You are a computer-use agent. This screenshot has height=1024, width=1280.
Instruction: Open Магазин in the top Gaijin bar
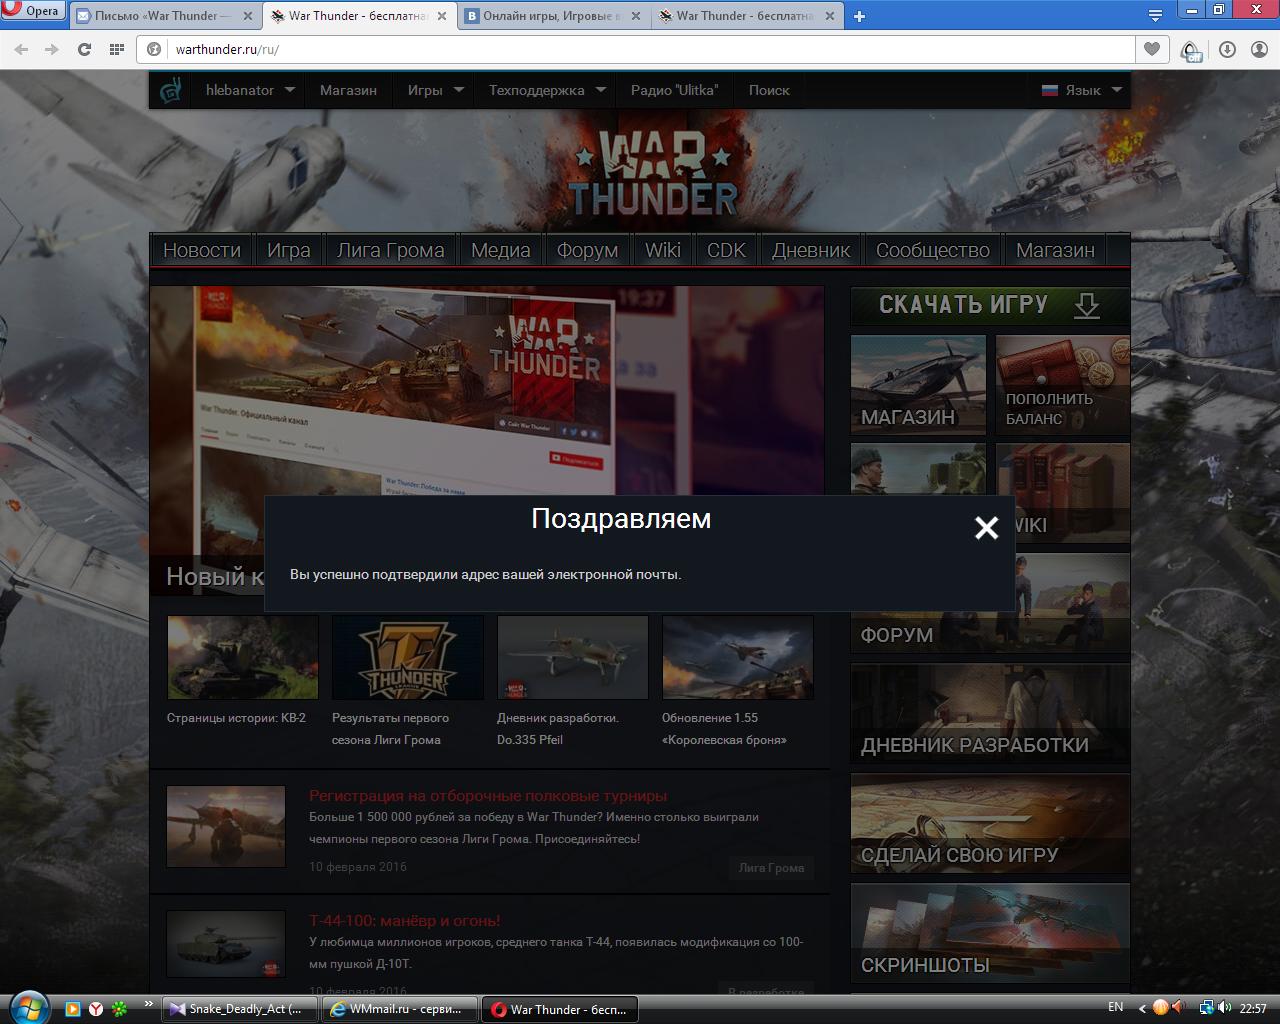click(348, 90)
